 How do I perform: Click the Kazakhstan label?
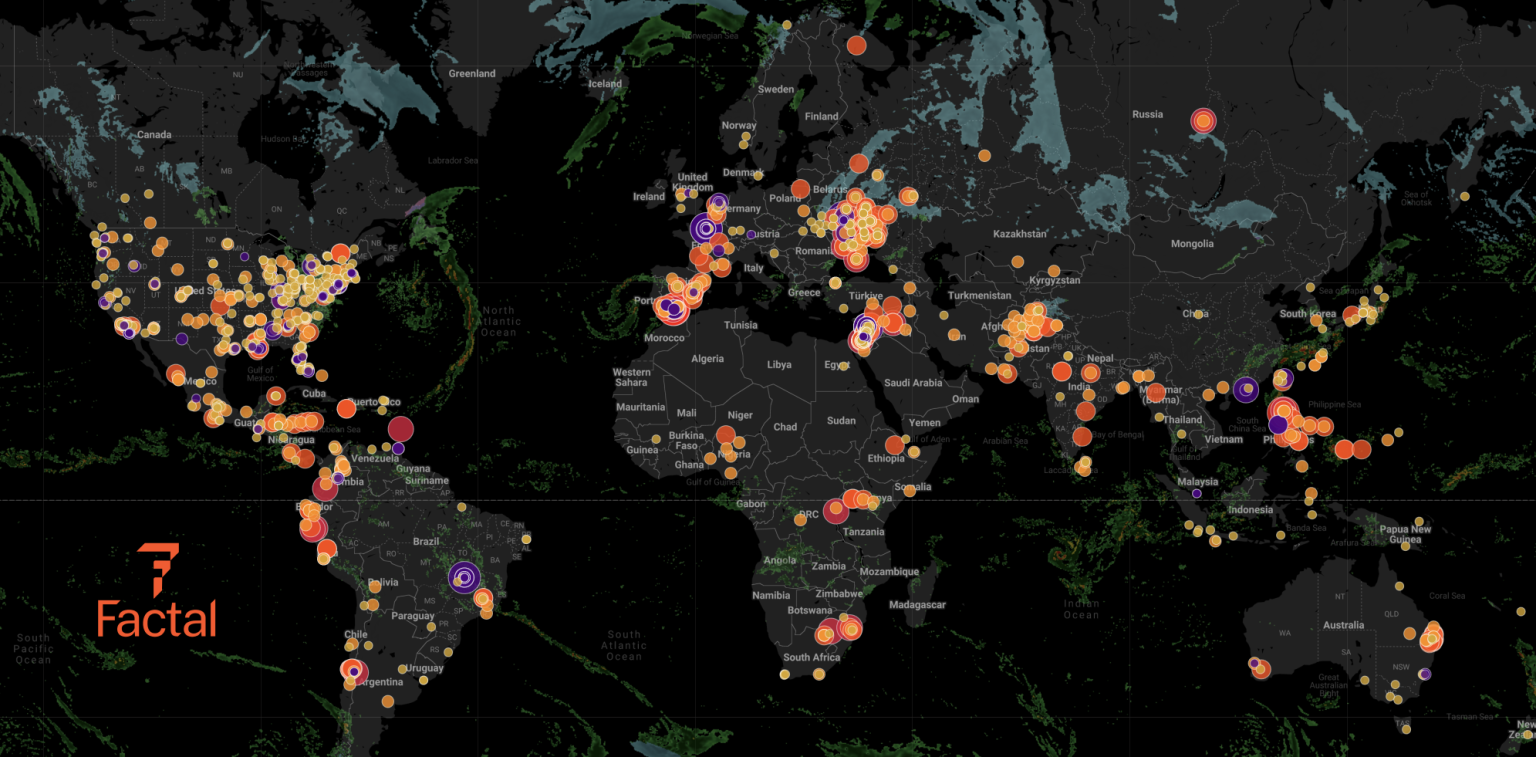click(1018, 233)
